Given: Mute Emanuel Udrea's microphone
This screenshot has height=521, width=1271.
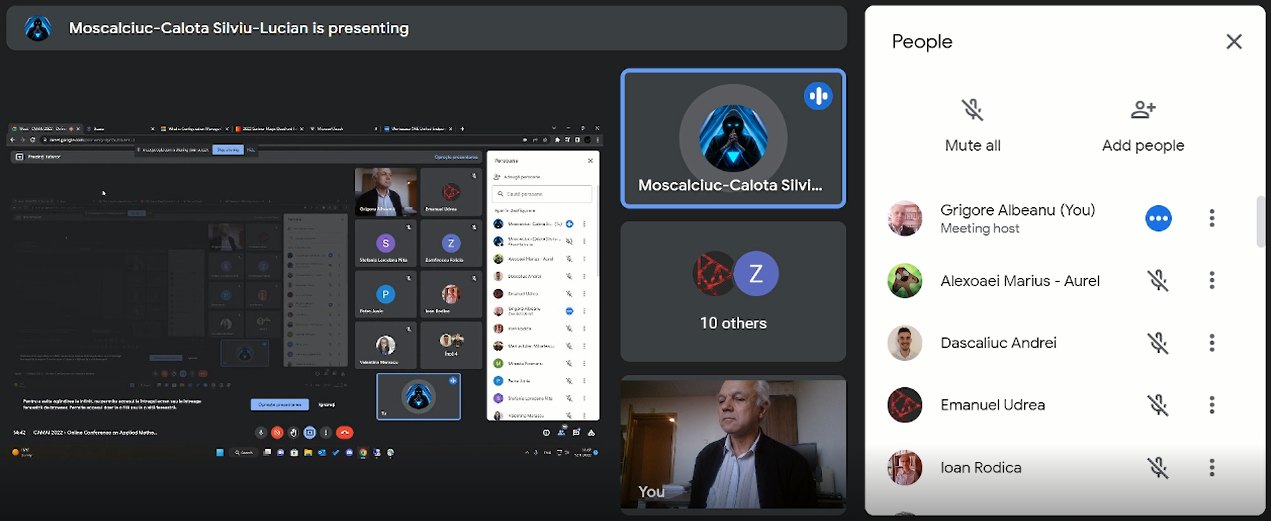Looking at the screenshot, I should (x=1158, y=405).
